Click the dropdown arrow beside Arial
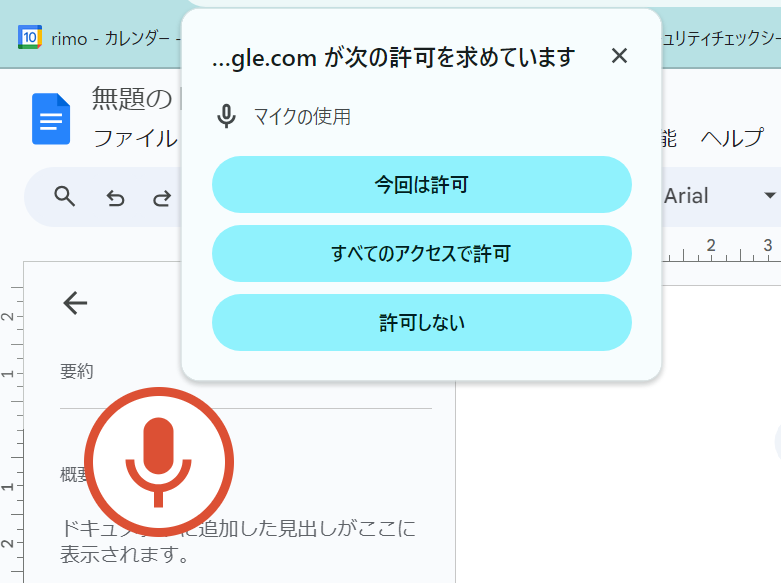Screen dimensions: 781x583 pyautogui.click(x=769, y=196)
